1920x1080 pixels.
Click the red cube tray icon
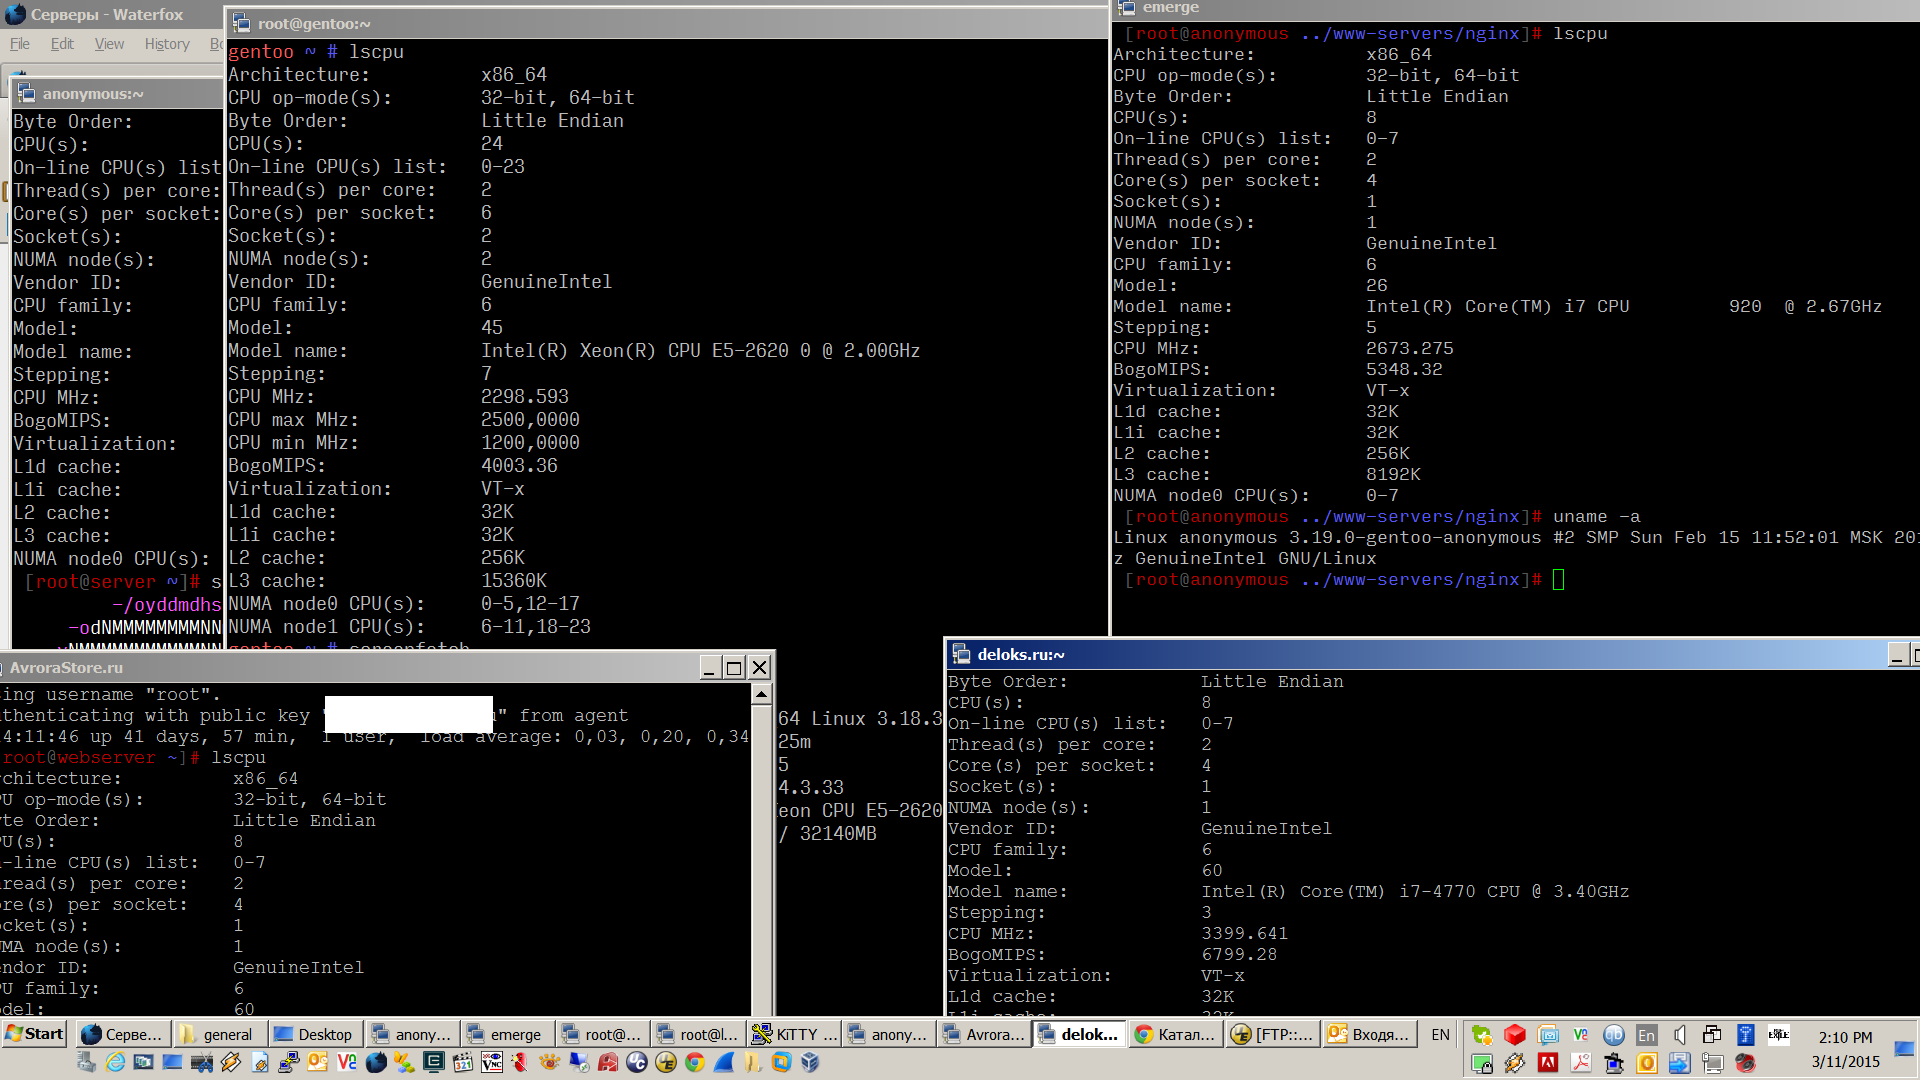click(1515, 1035)
